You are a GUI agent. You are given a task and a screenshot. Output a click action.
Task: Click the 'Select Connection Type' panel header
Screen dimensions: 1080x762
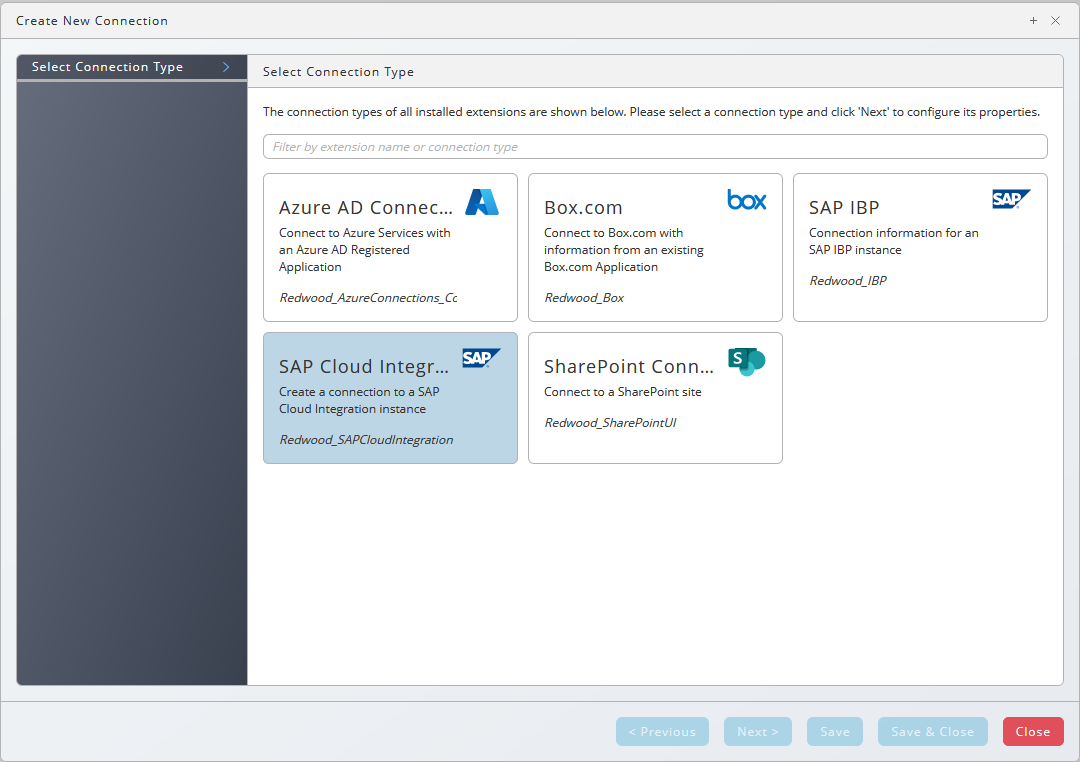[x=338, y=72]
